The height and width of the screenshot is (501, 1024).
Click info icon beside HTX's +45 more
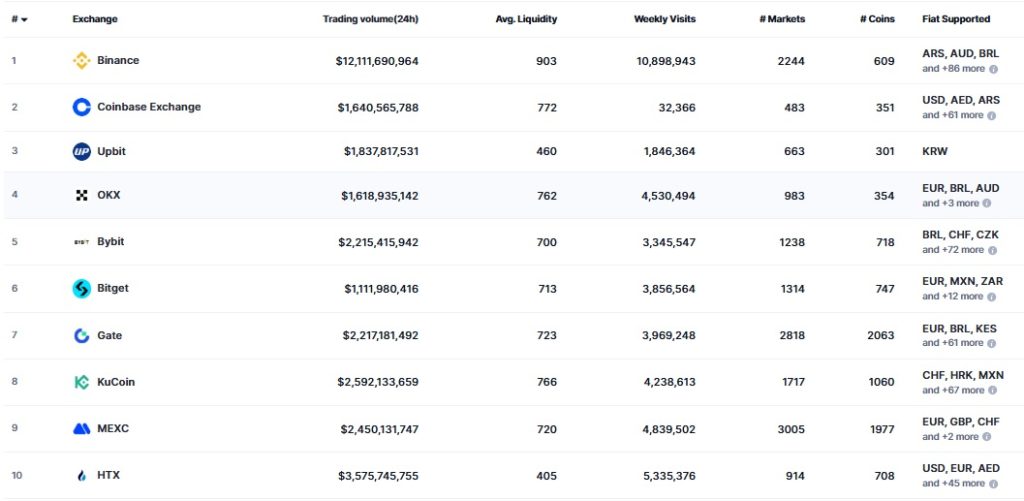pos(993,484)
